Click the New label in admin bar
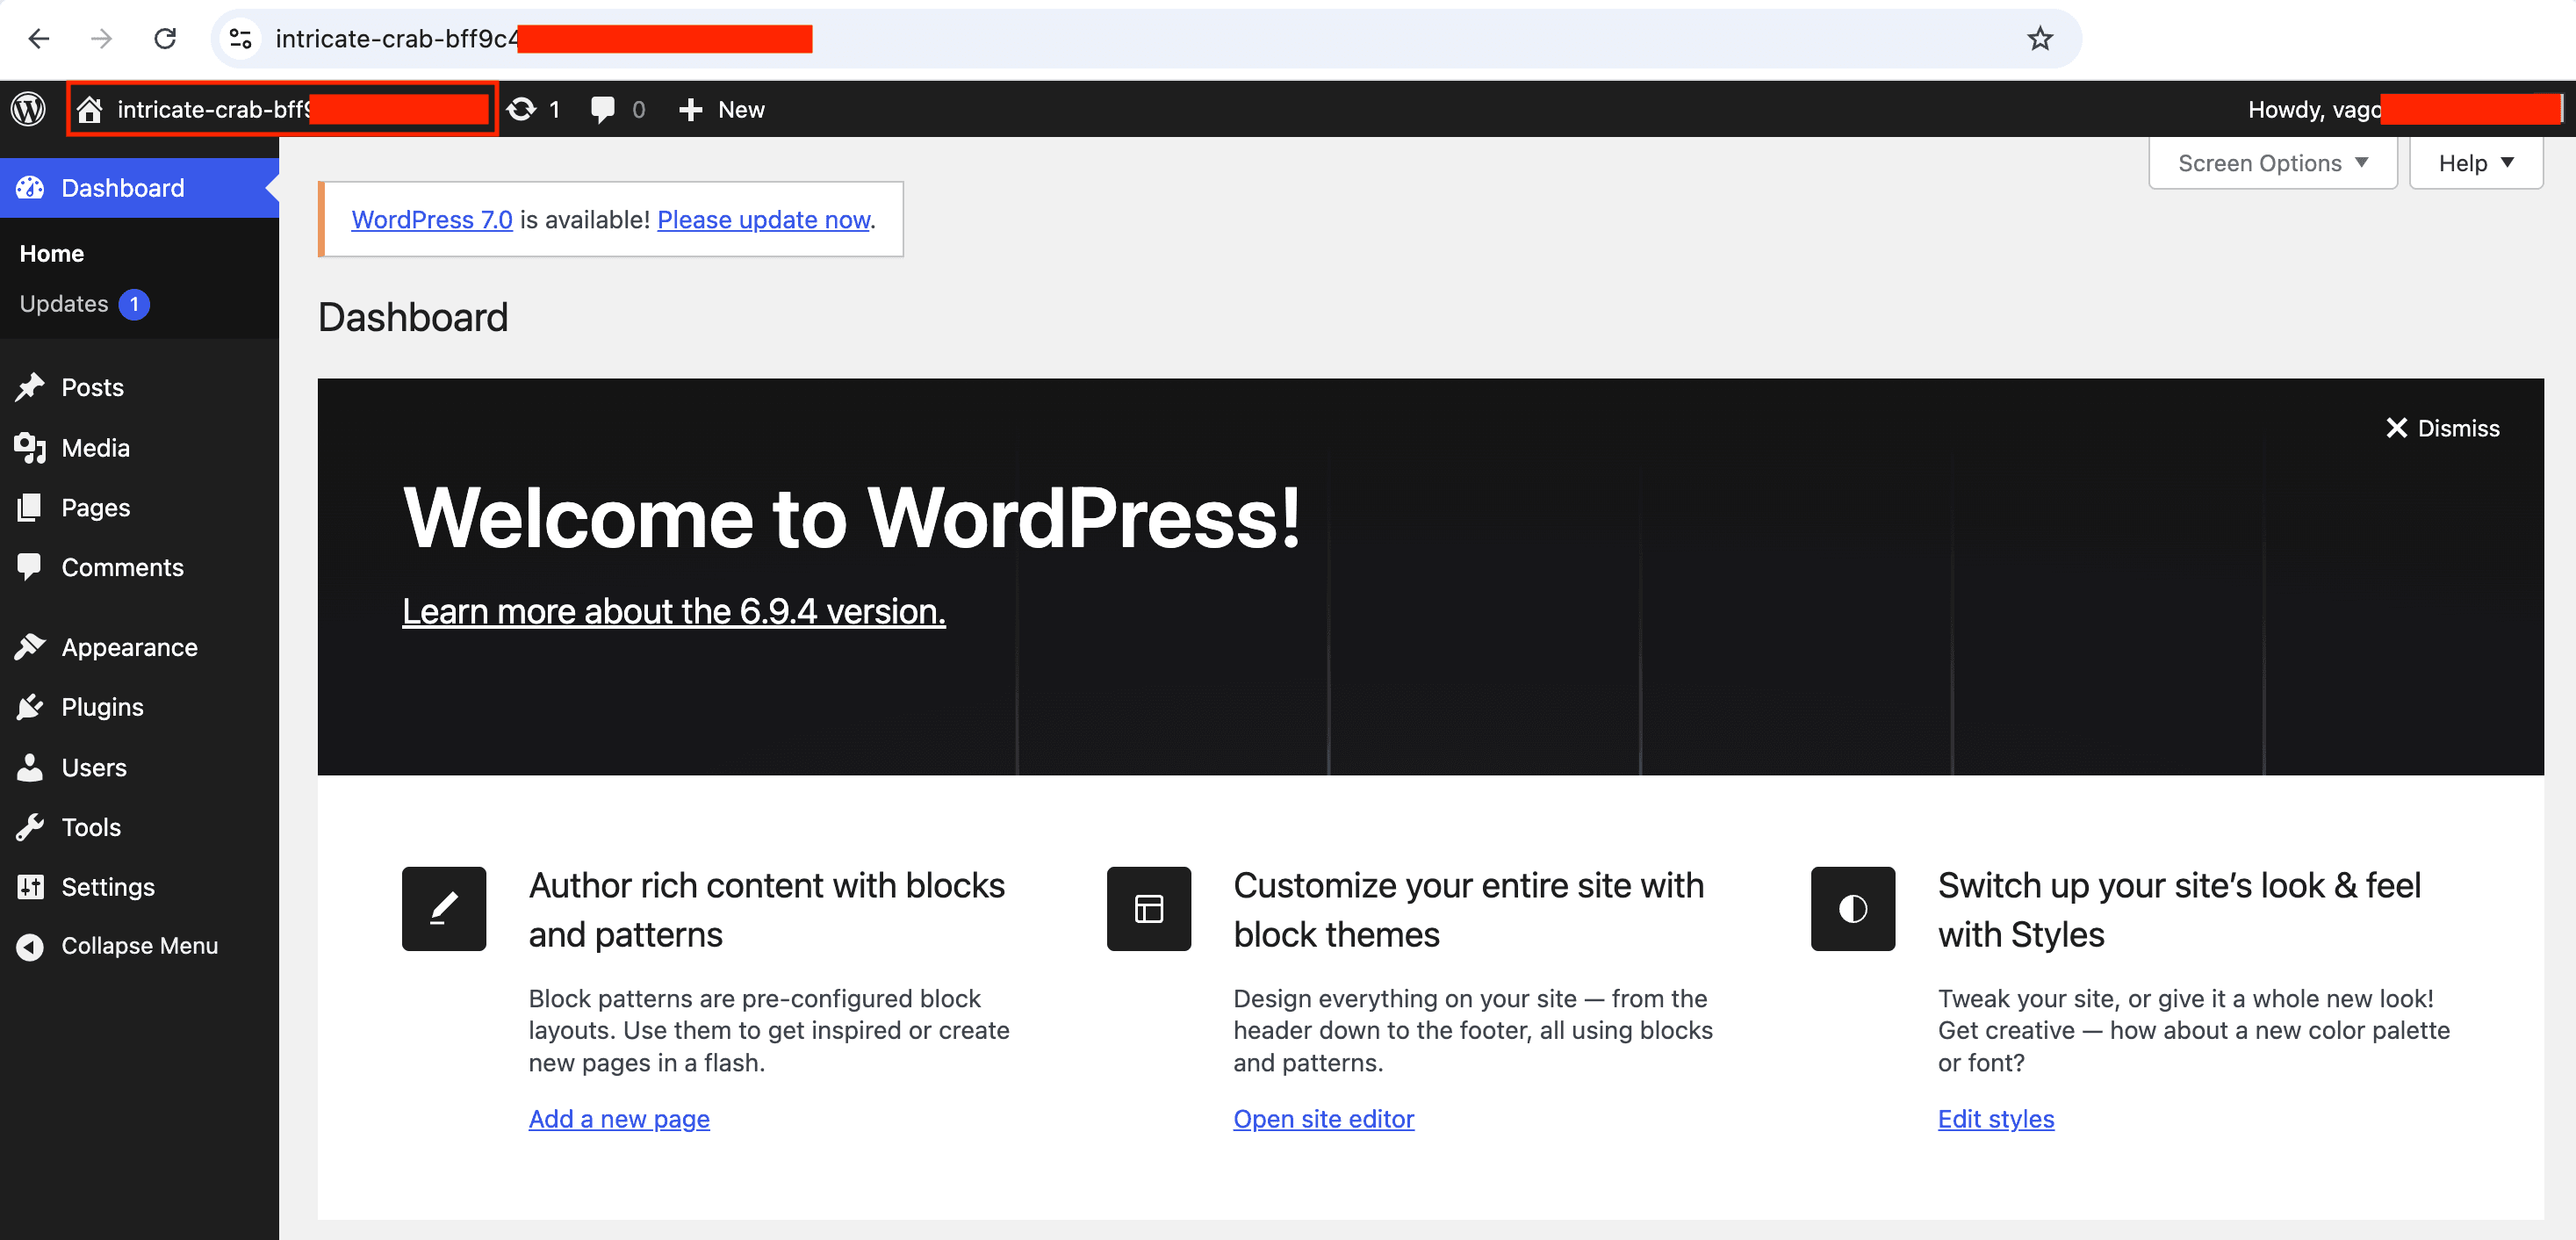Screen dimensions: 2576x1240 (x=741, y=109)
